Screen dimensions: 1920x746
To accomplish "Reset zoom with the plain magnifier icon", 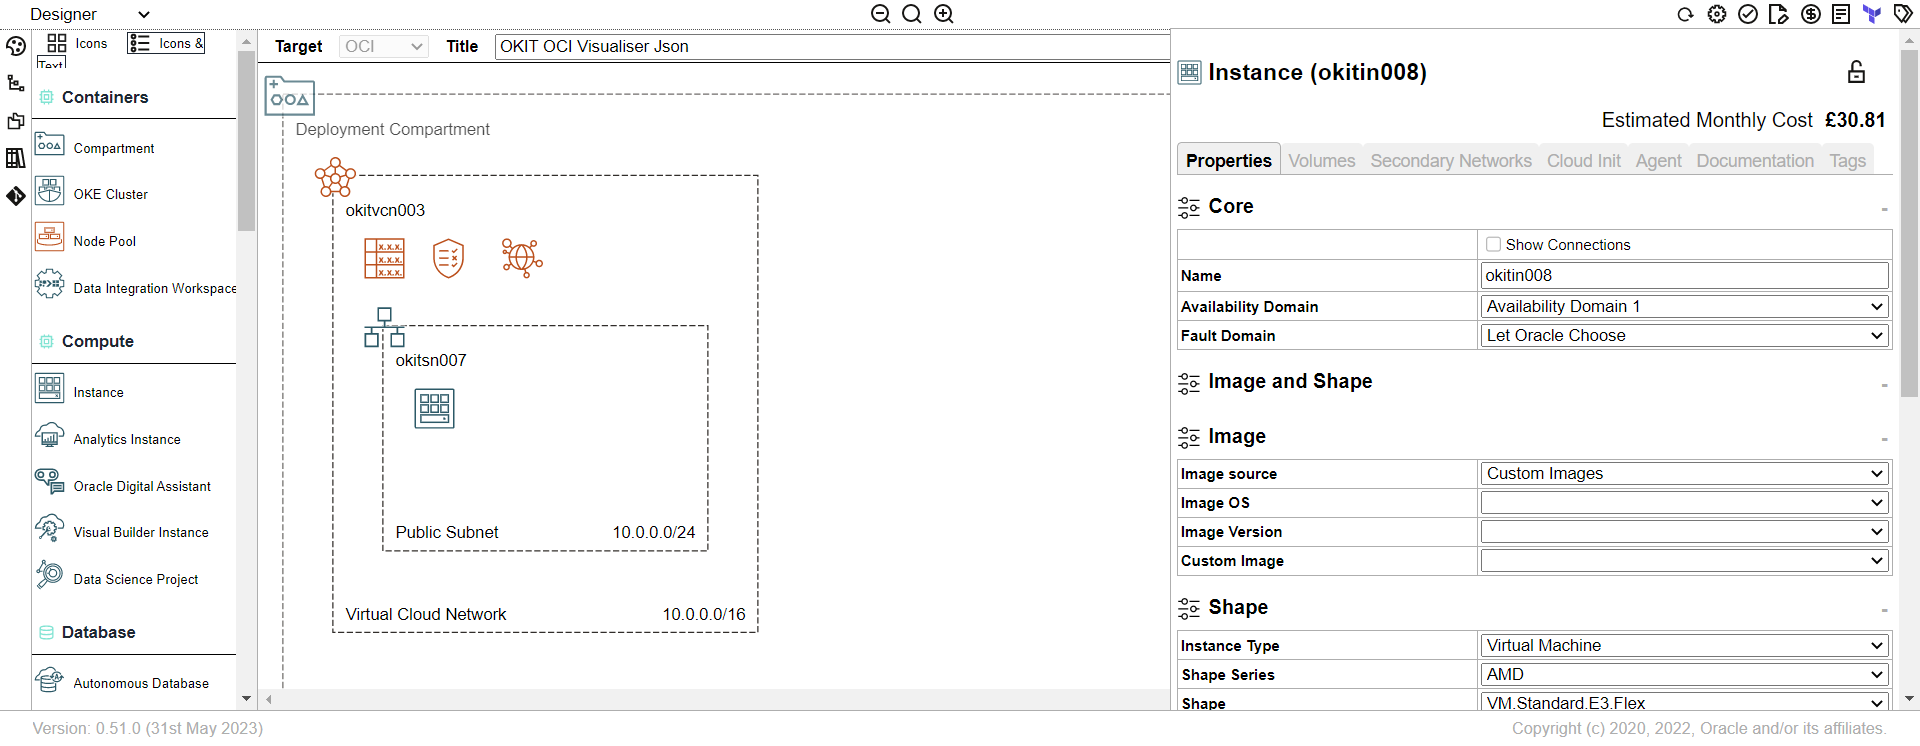I will (x=912, y=14).
